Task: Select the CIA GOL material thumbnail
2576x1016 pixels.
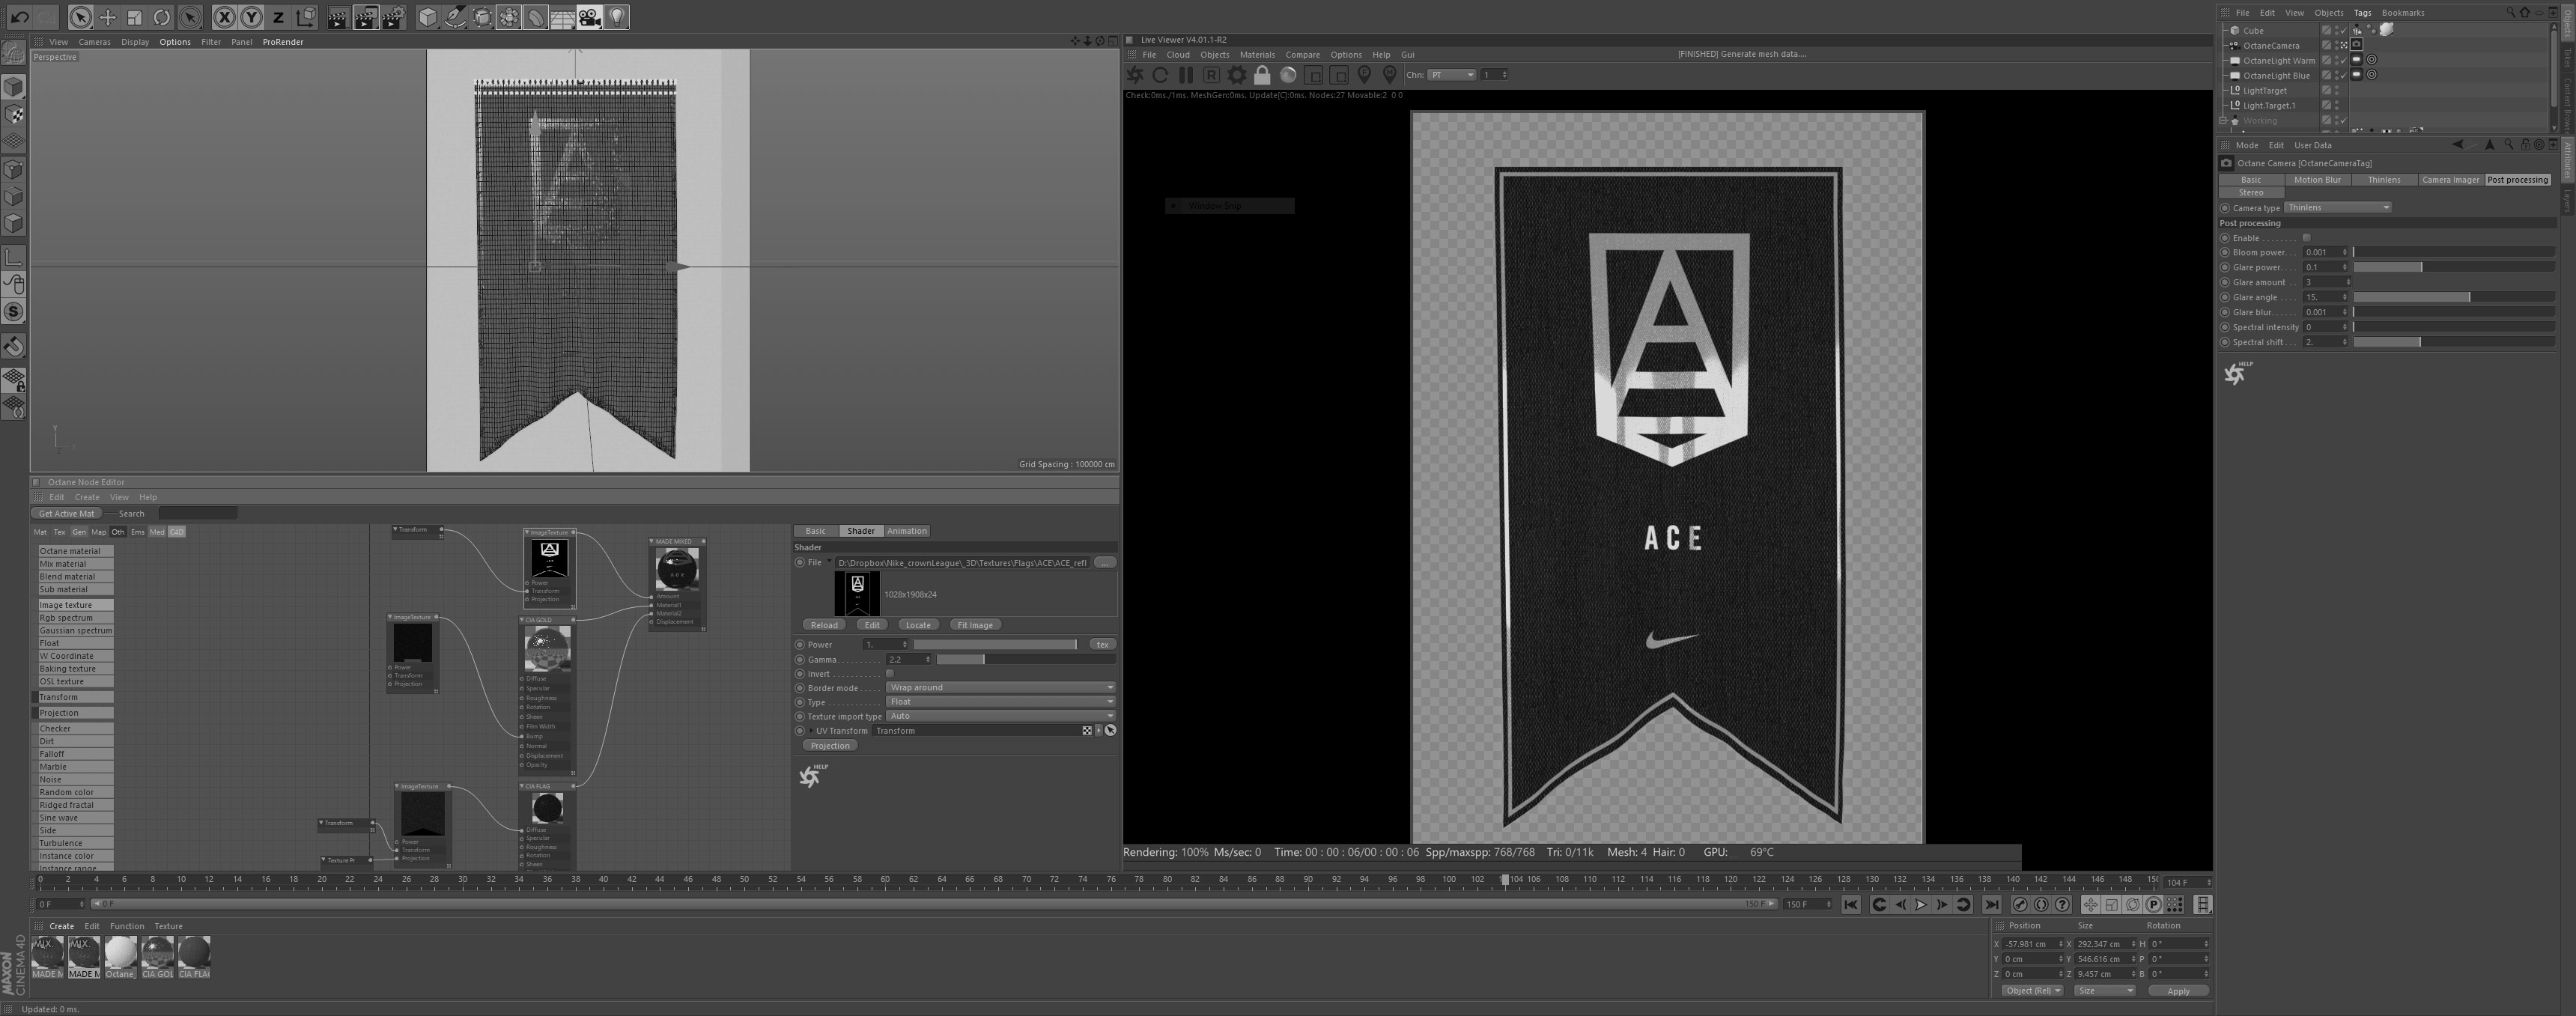Action: coord(157,957)
